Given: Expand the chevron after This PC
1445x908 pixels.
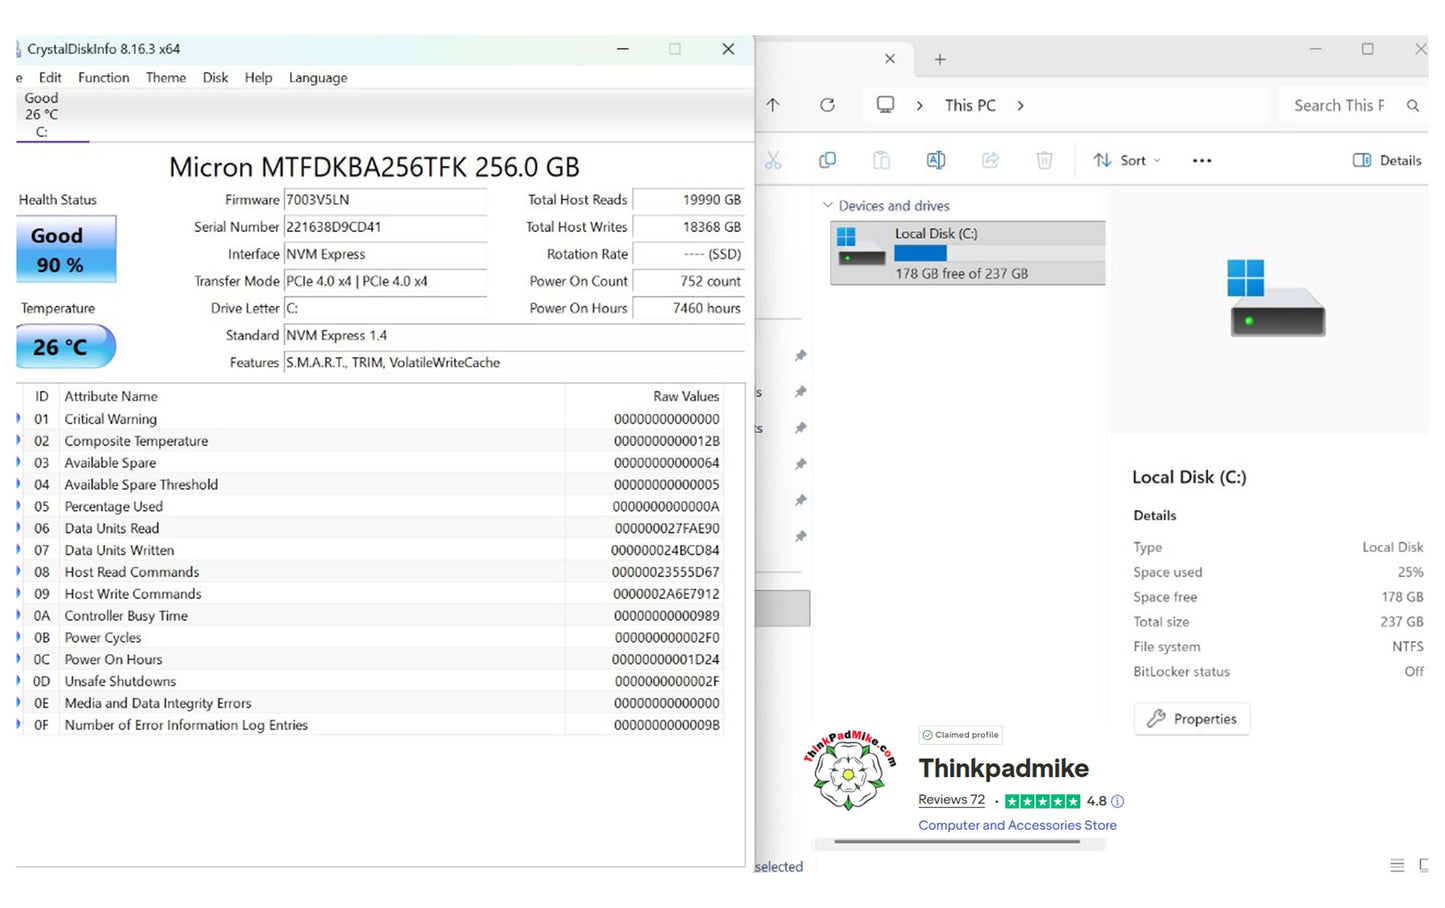Looking at the screenshot, I should (x=1020, y=105).
